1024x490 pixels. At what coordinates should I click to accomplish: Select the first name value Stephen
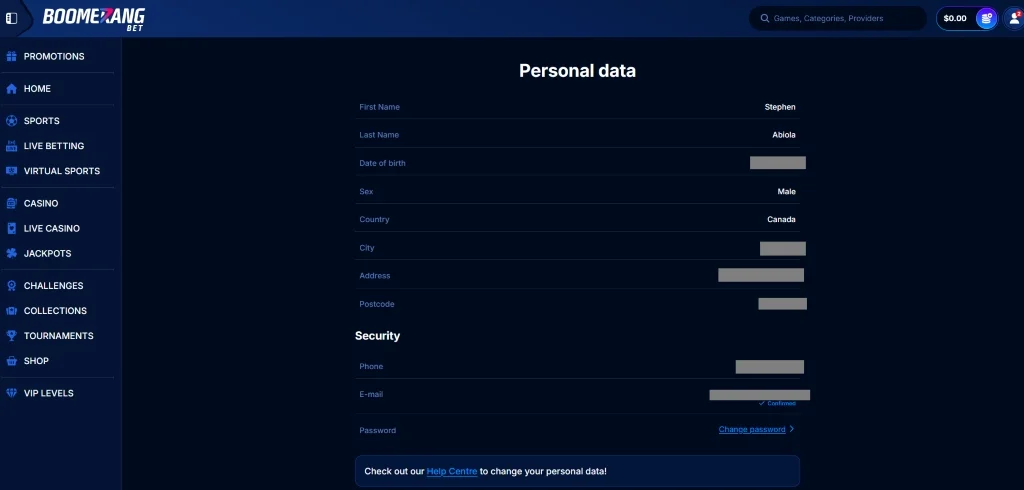pos(780,107)
